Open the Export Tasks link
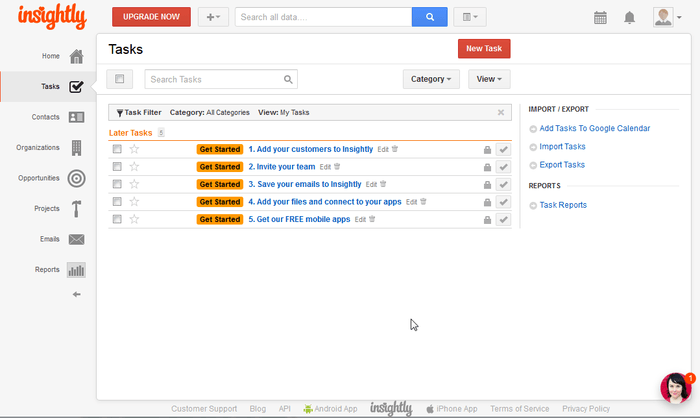700x418 pixels. pos(562,165)
